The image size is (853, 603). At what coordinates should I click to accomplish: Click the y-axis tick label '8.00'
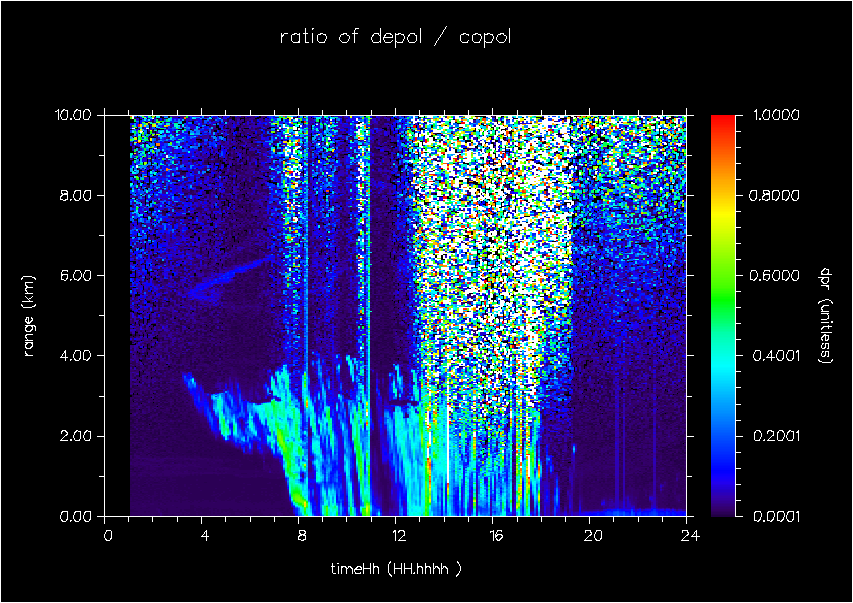pyautogui.click(x=76, y=195)
